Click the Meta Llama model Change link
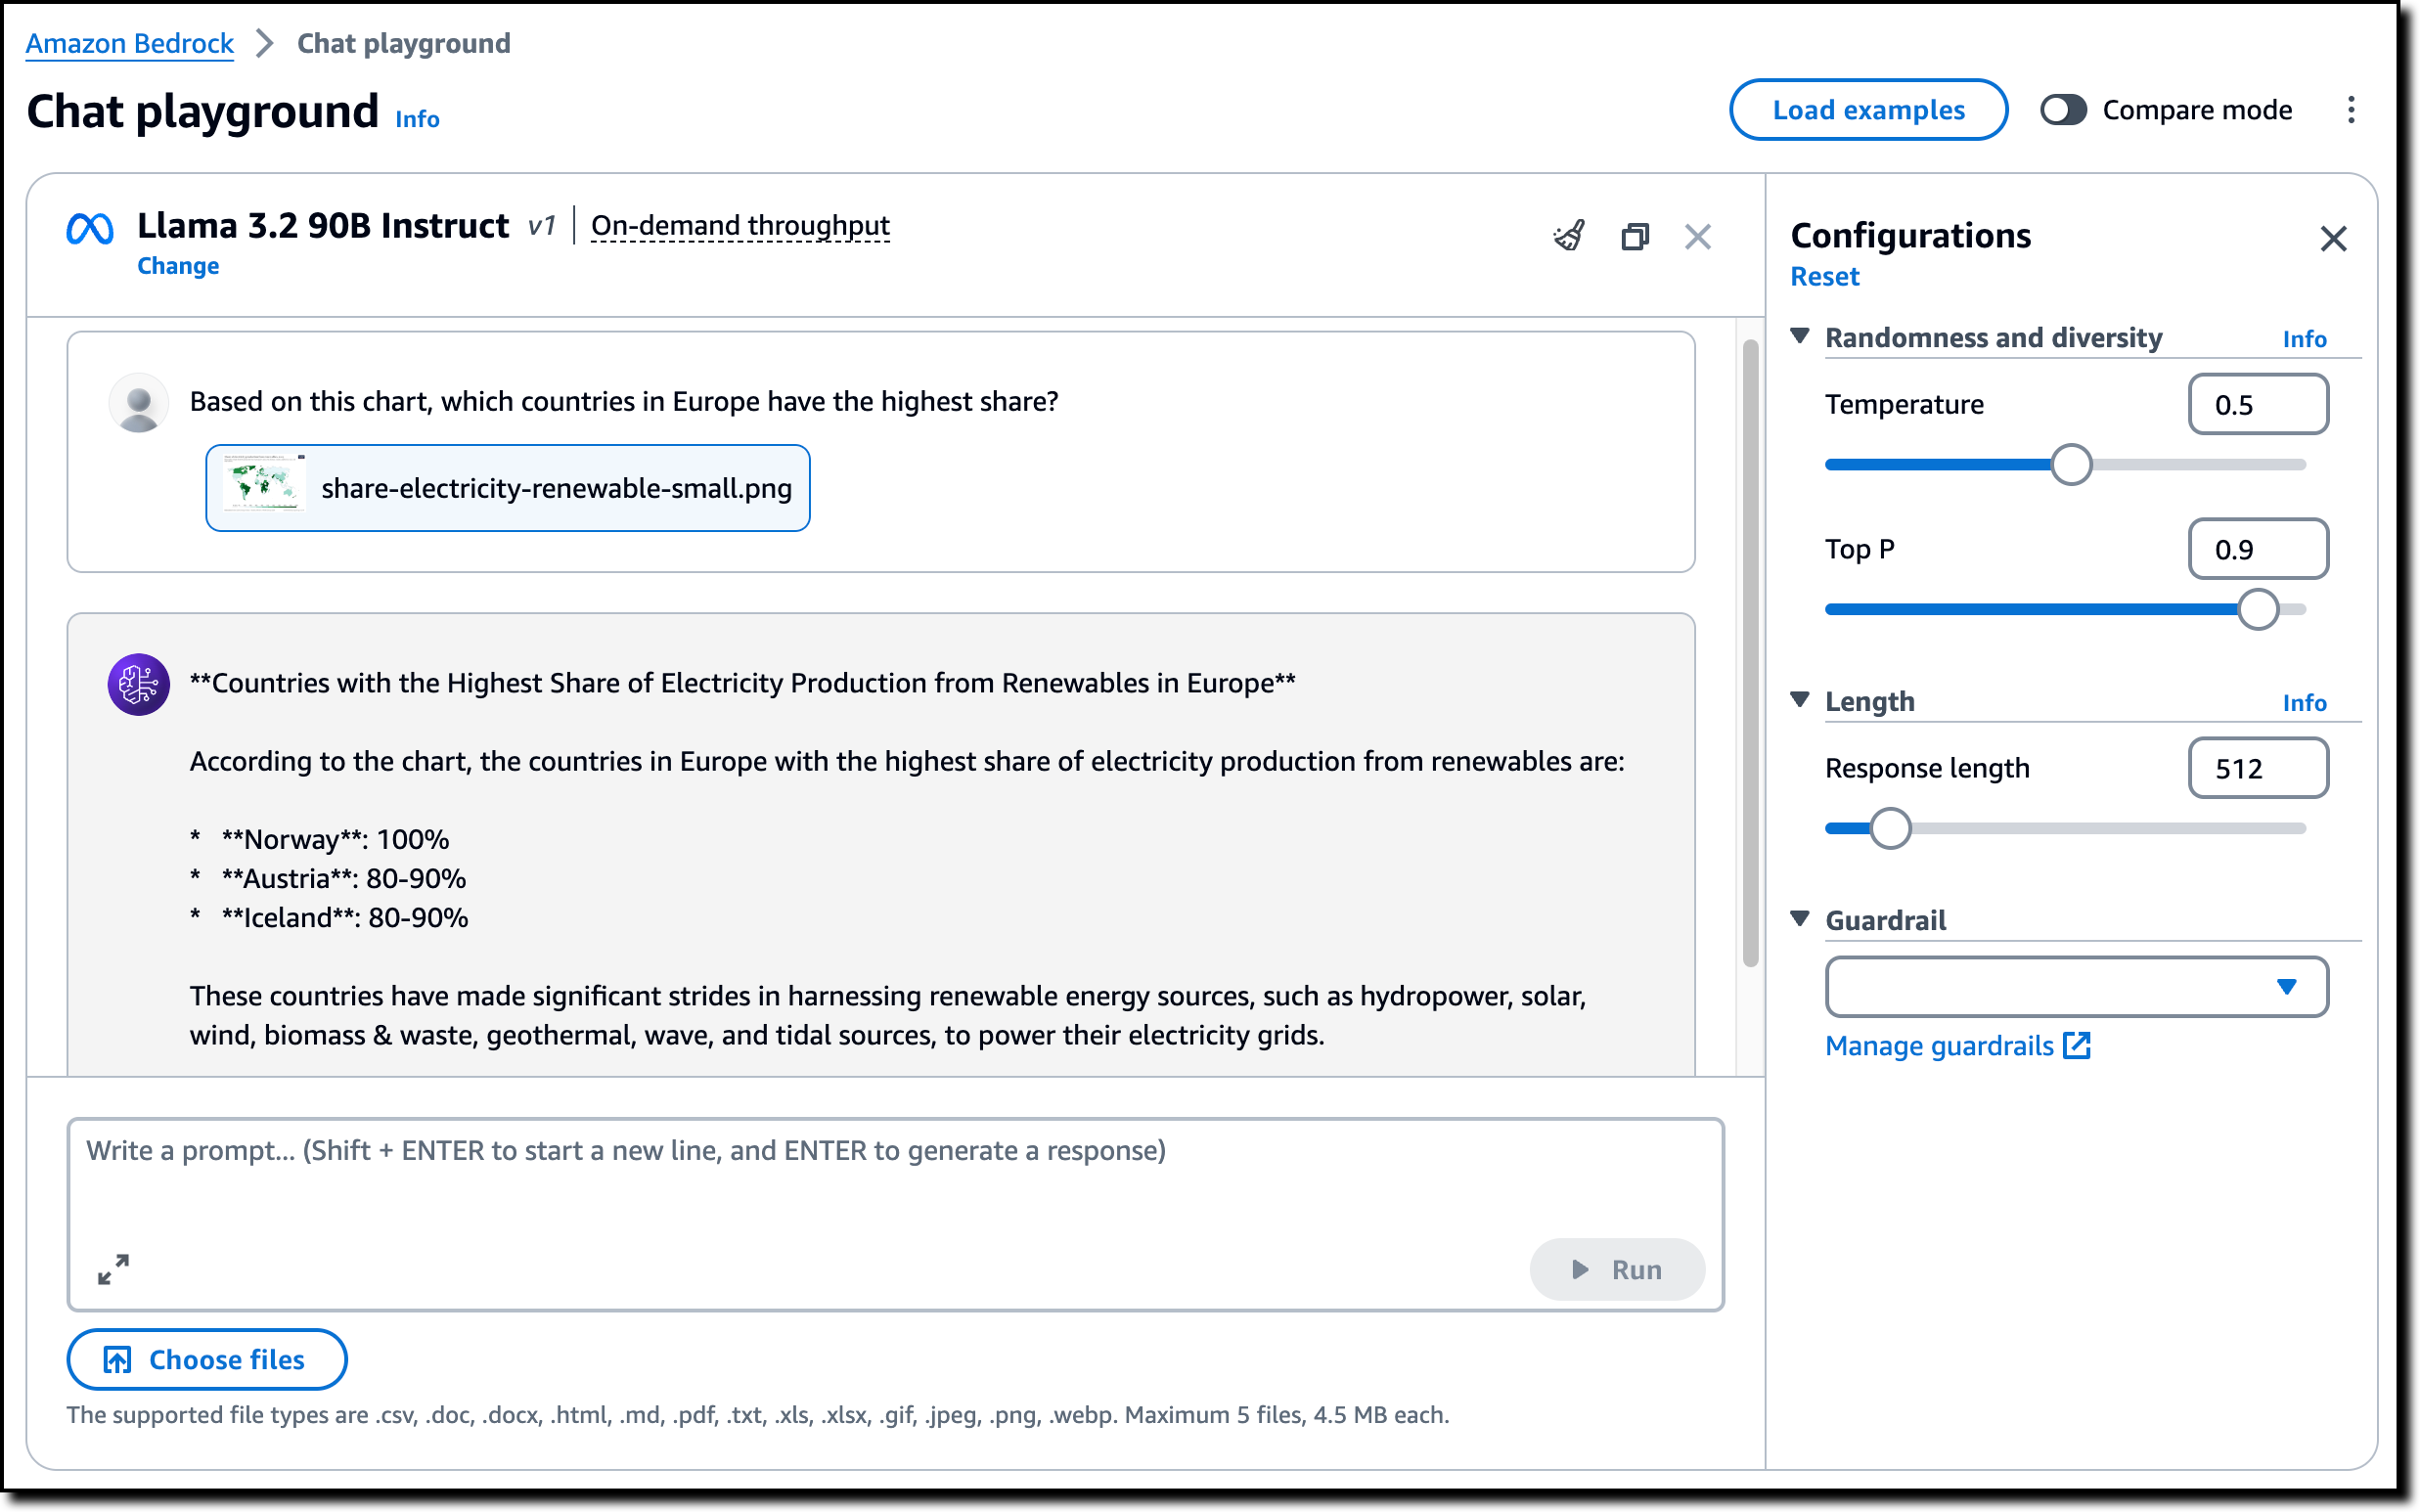This screenshot has height=1512, width=2420. [178, 263]
